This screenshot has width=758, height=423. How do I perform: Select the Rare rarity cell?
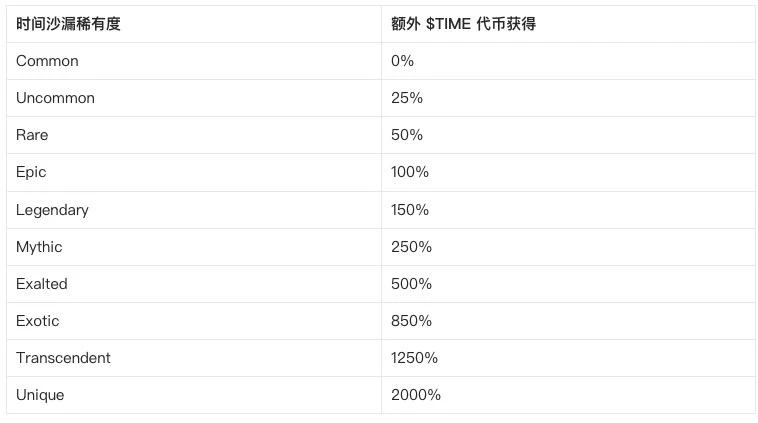click(x=32, y=135)
